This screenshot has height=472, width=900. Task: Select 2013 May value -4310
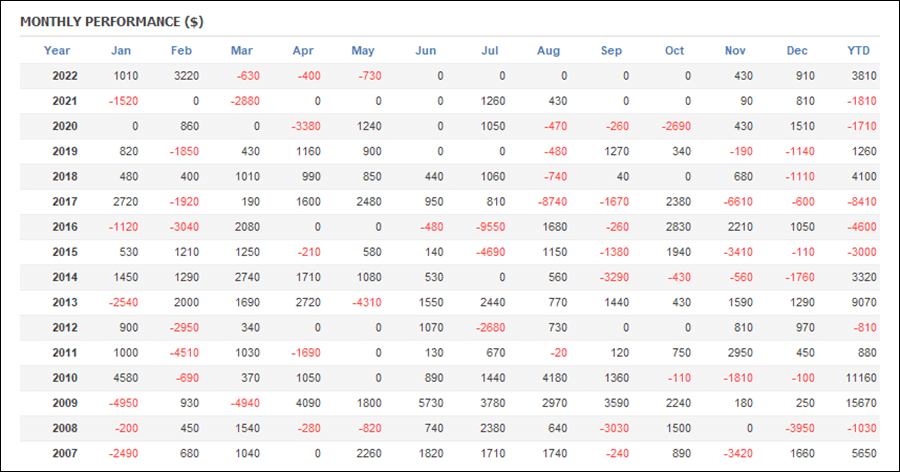coord(367,302)
